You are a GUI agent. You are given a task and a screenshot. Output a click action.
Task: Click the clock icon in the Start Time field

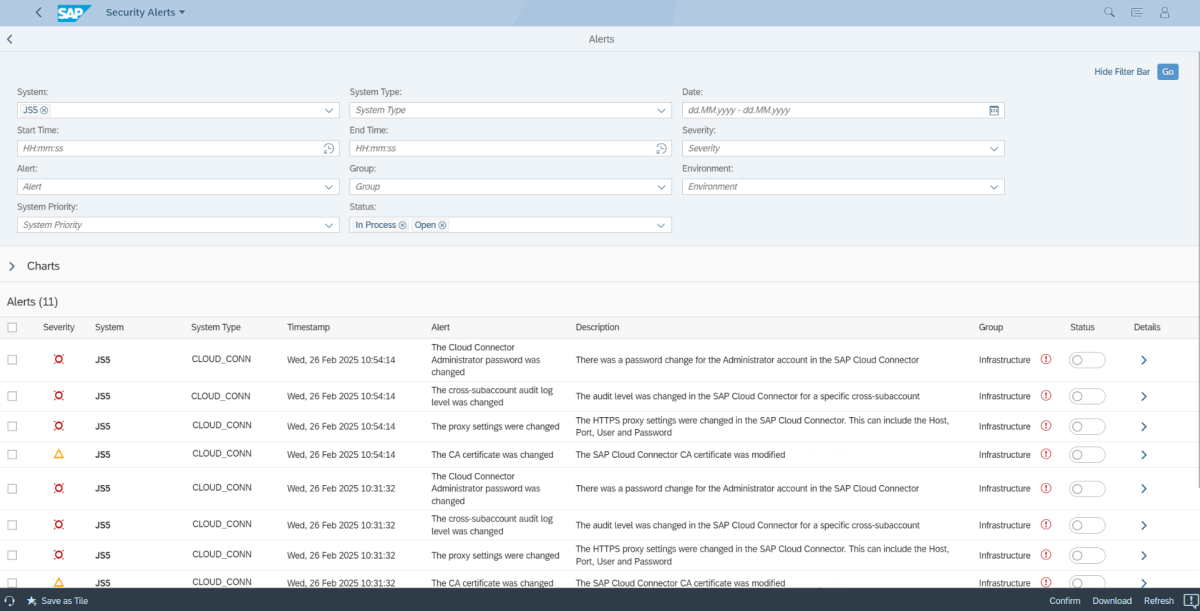(328, 147)
